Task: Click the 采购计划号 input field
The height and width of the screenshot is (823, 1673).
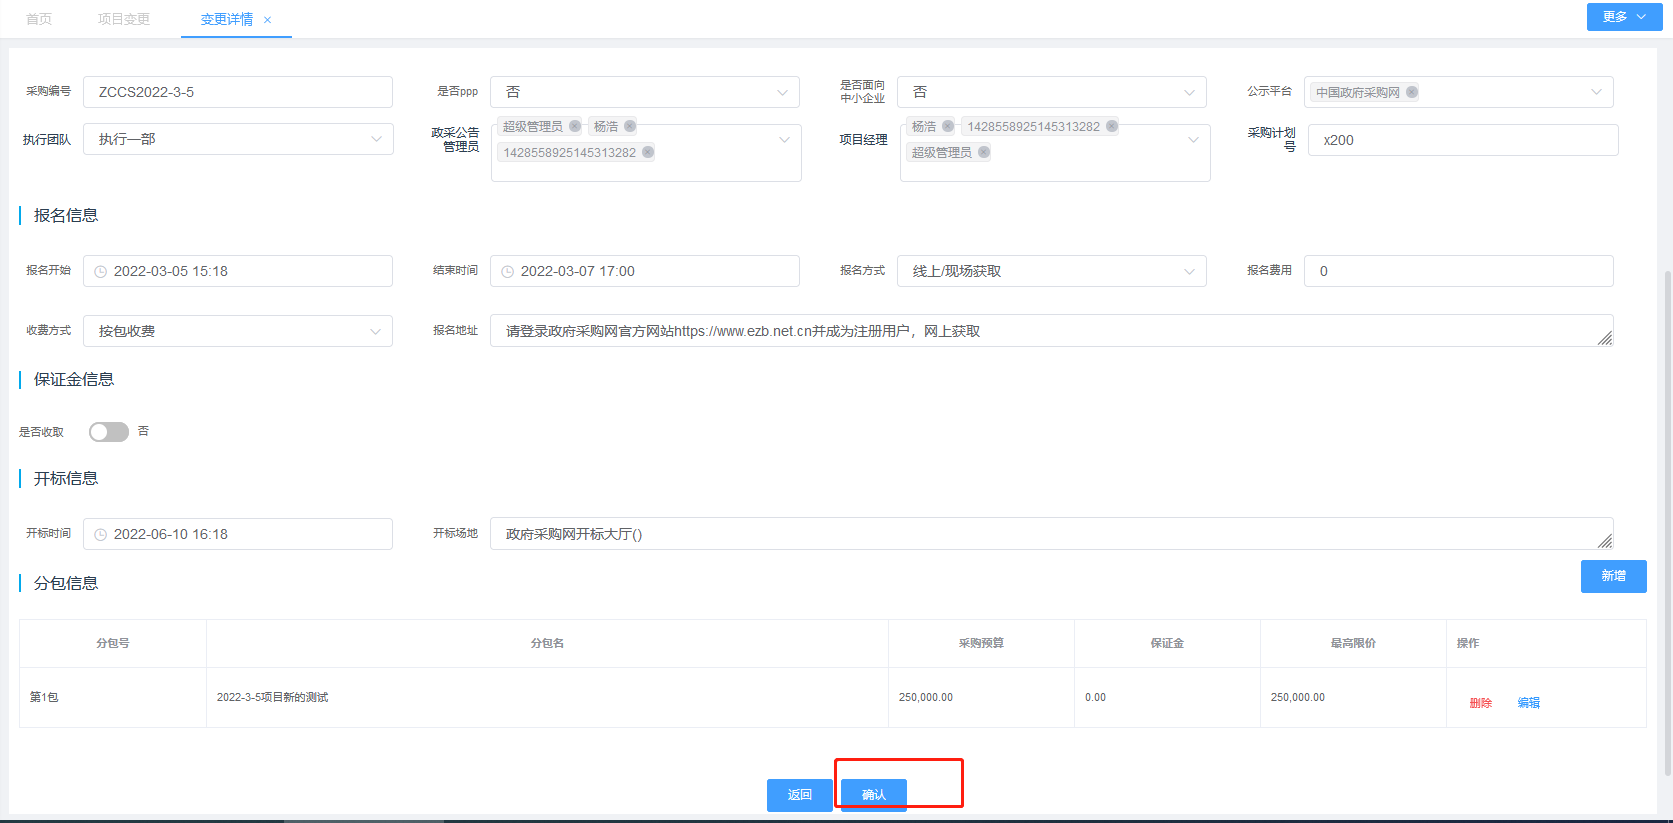Action: (x=1463, y=140)
